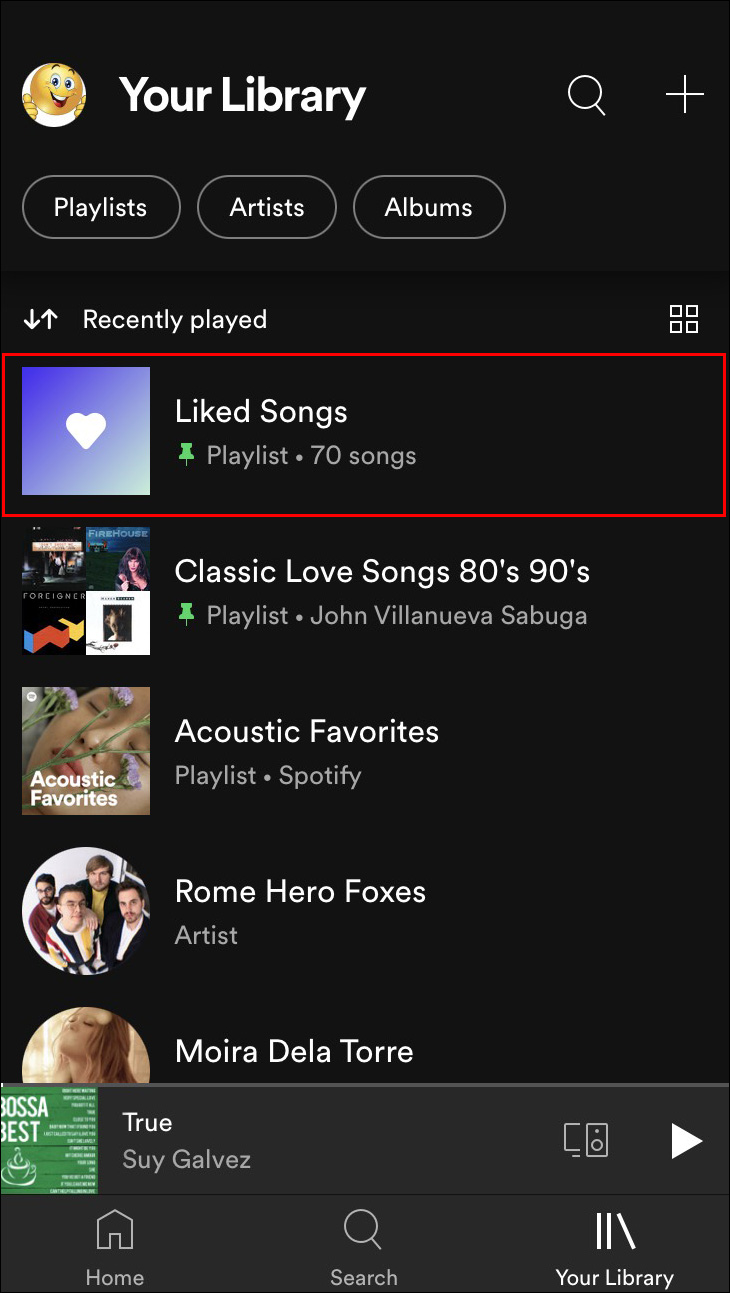Viewport: 730px width, 1293px height.
Task: Tap the sort arrows icon
Action: tap(41, 319)
